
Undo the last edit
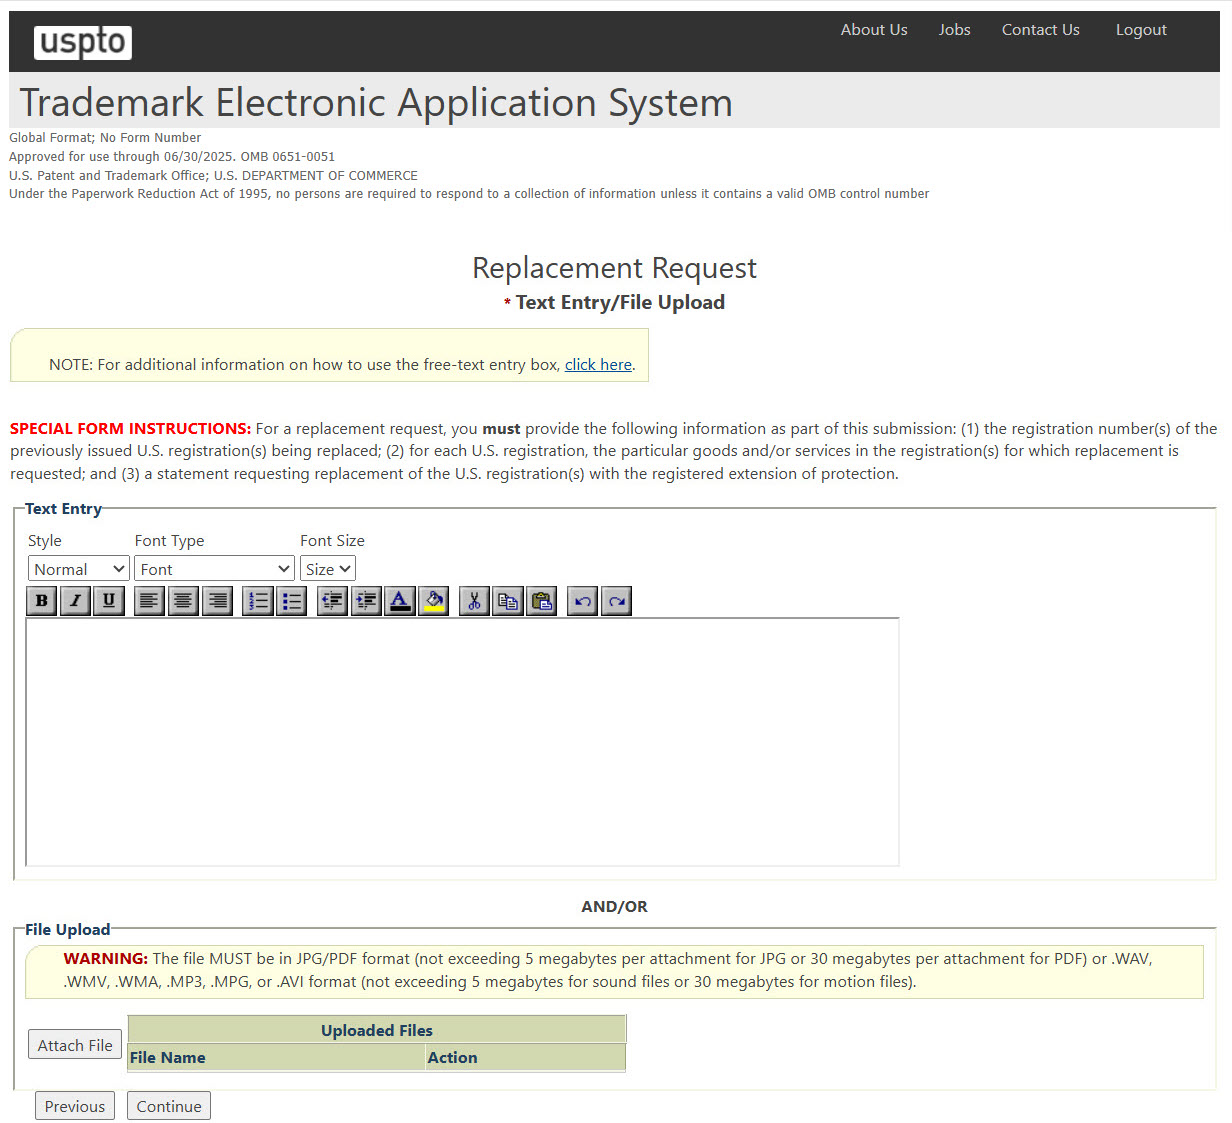tap(583, 601)
